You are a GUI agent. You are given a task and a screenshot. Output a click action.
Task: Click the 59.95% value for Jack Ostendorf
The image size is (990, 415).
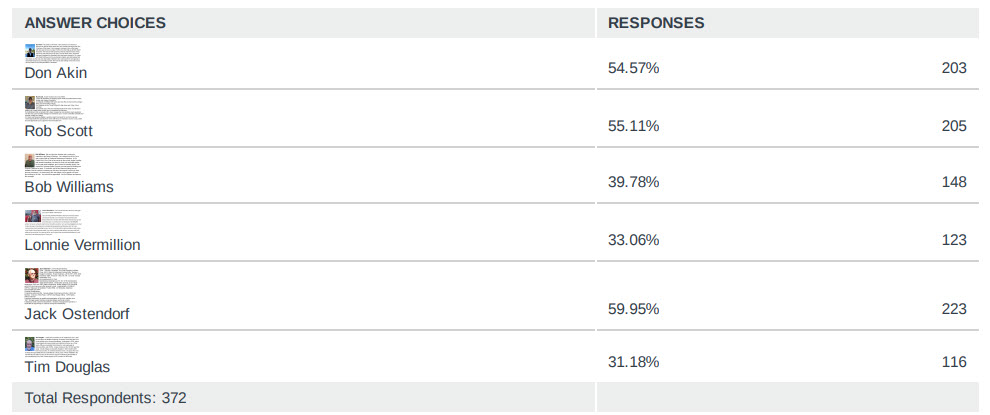coord(633,309)
